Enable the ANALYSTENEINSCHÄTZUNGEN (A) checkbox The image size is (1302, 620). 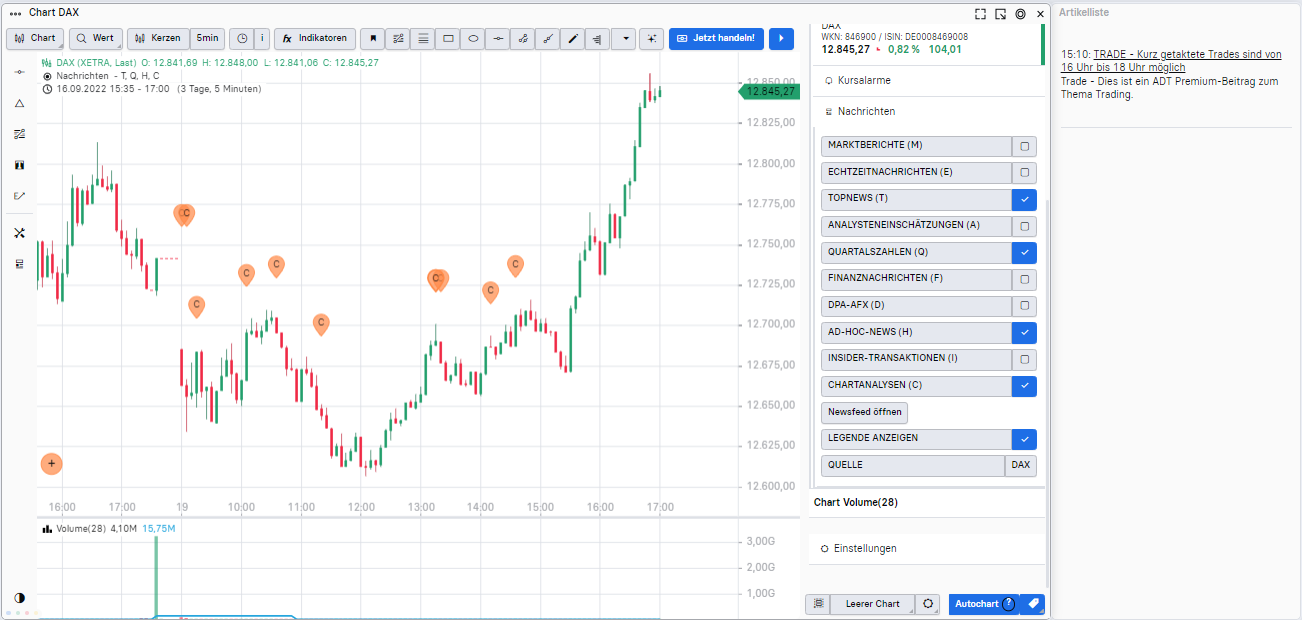coord(1024,226)
